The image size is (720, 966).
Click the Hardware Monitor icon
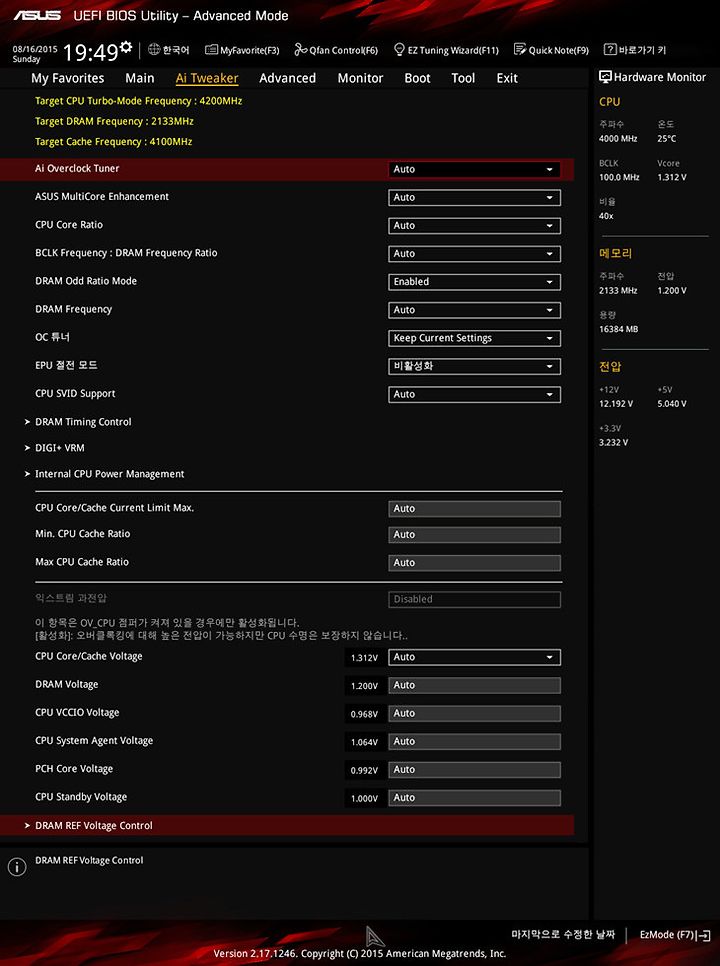[605, 77]
